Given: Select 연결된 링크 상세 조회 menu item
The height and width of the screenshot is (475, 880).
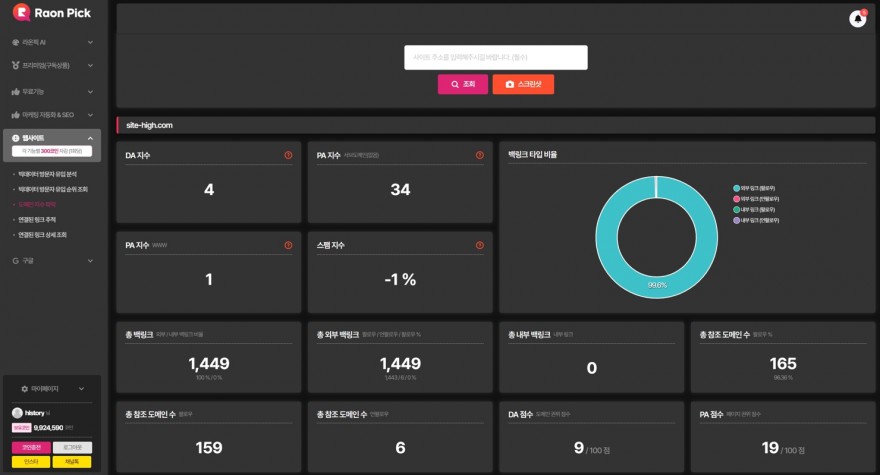Looking at the screenshot, I should (47, 235).
